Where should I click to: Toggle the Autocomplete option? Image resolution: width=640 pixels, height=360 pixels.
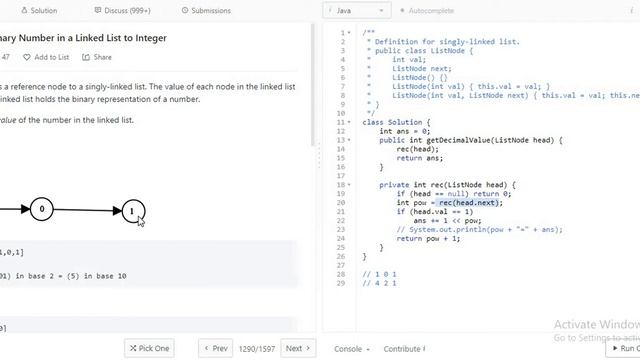click(427, 11)
